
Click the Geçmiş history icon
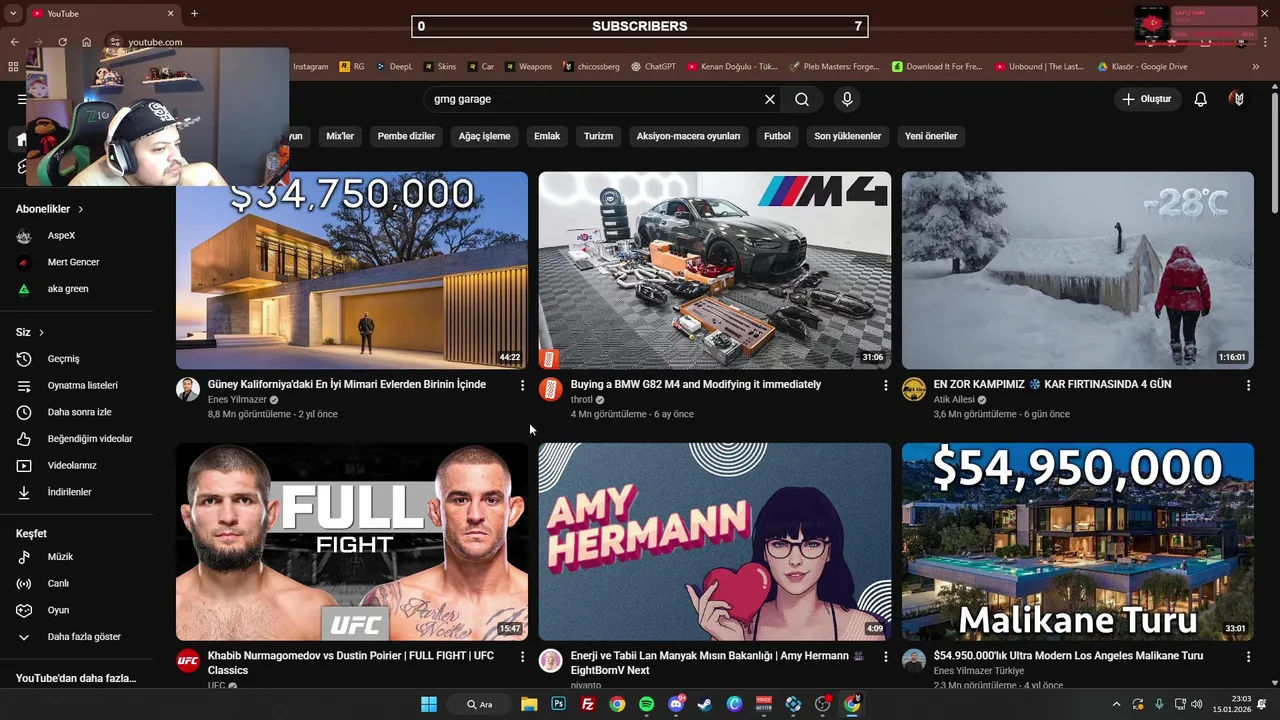click(x=24, y=359)
